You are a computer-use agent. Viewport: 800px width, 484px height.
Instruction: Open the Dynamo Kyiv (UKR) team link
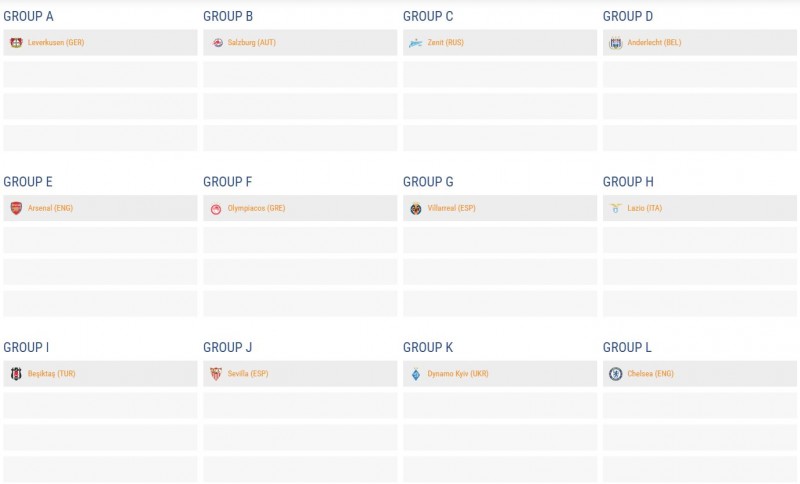tap(458, 374)
